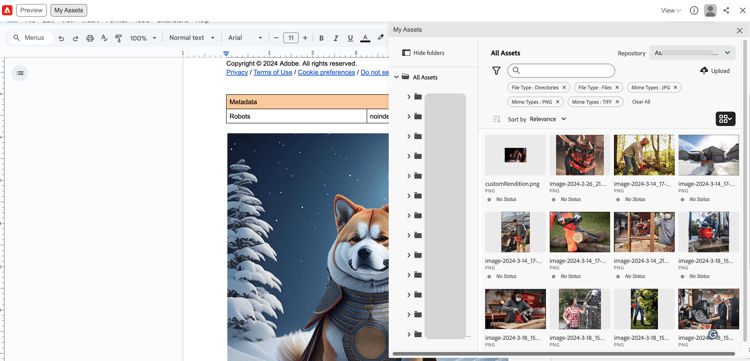The image size is (750, 361).
Task: Open the Terms of Use link
Action: tap(273, 72)
